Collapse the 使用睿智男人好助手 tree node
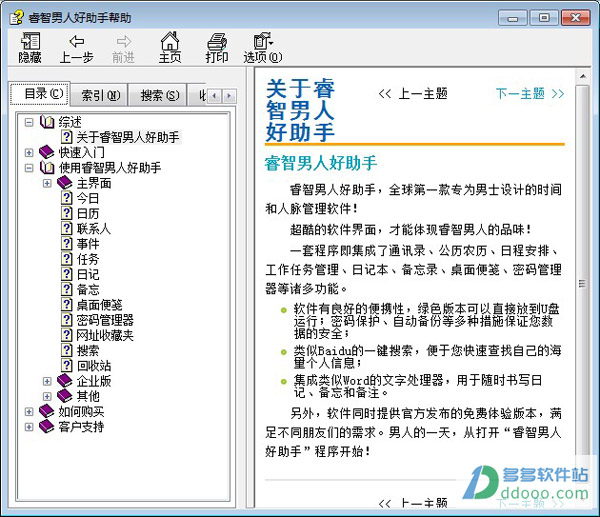600x517 pixels. (x=29, y=168)
